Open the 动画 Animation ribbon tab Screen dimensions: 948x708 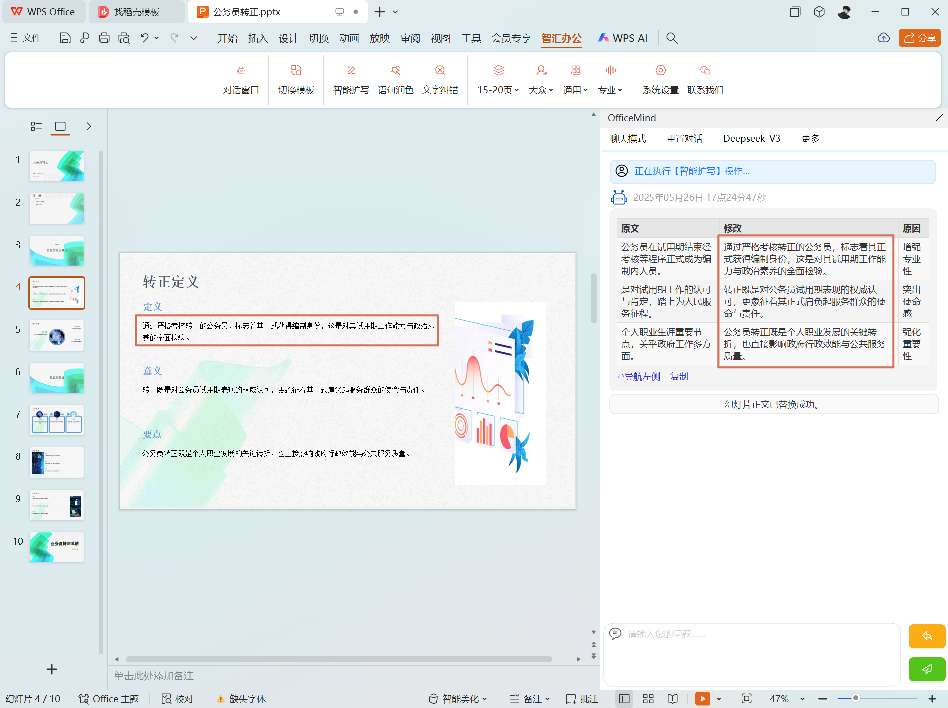click(x=349, y=38)
